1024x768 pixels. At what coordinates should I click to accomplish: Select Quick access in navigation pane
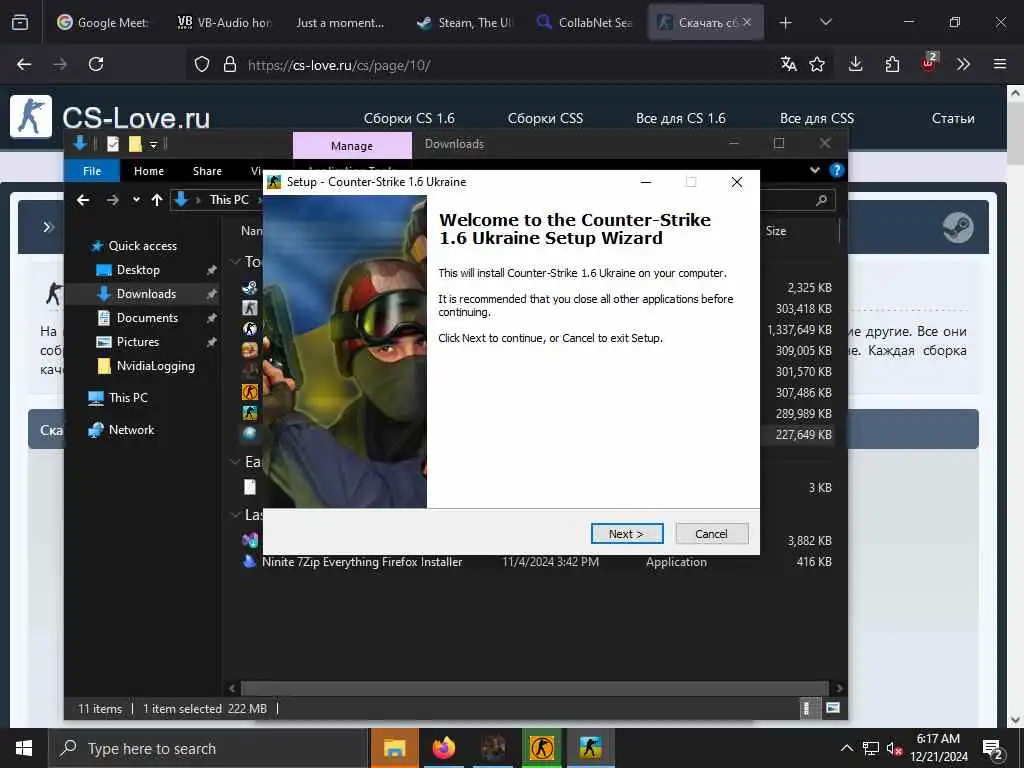tap(142, 246)
